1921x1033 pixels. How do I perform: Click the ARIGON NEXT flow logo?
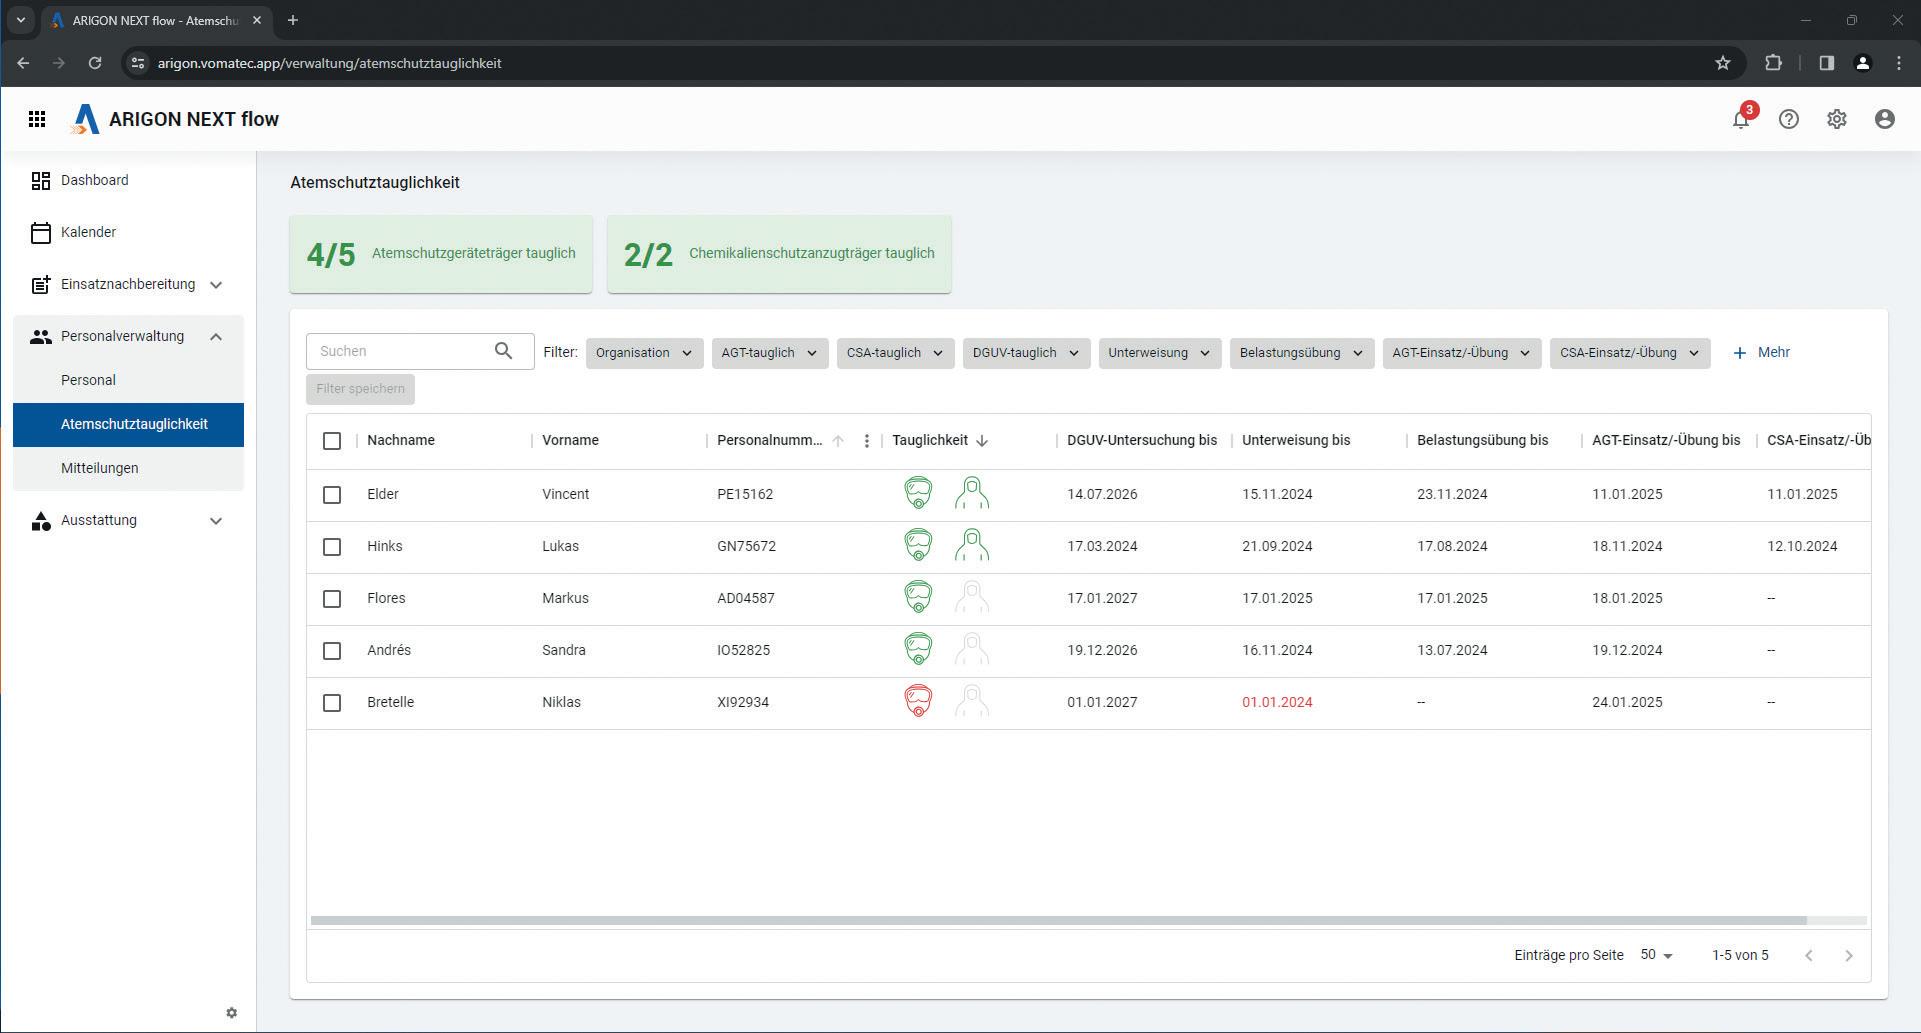175,119
